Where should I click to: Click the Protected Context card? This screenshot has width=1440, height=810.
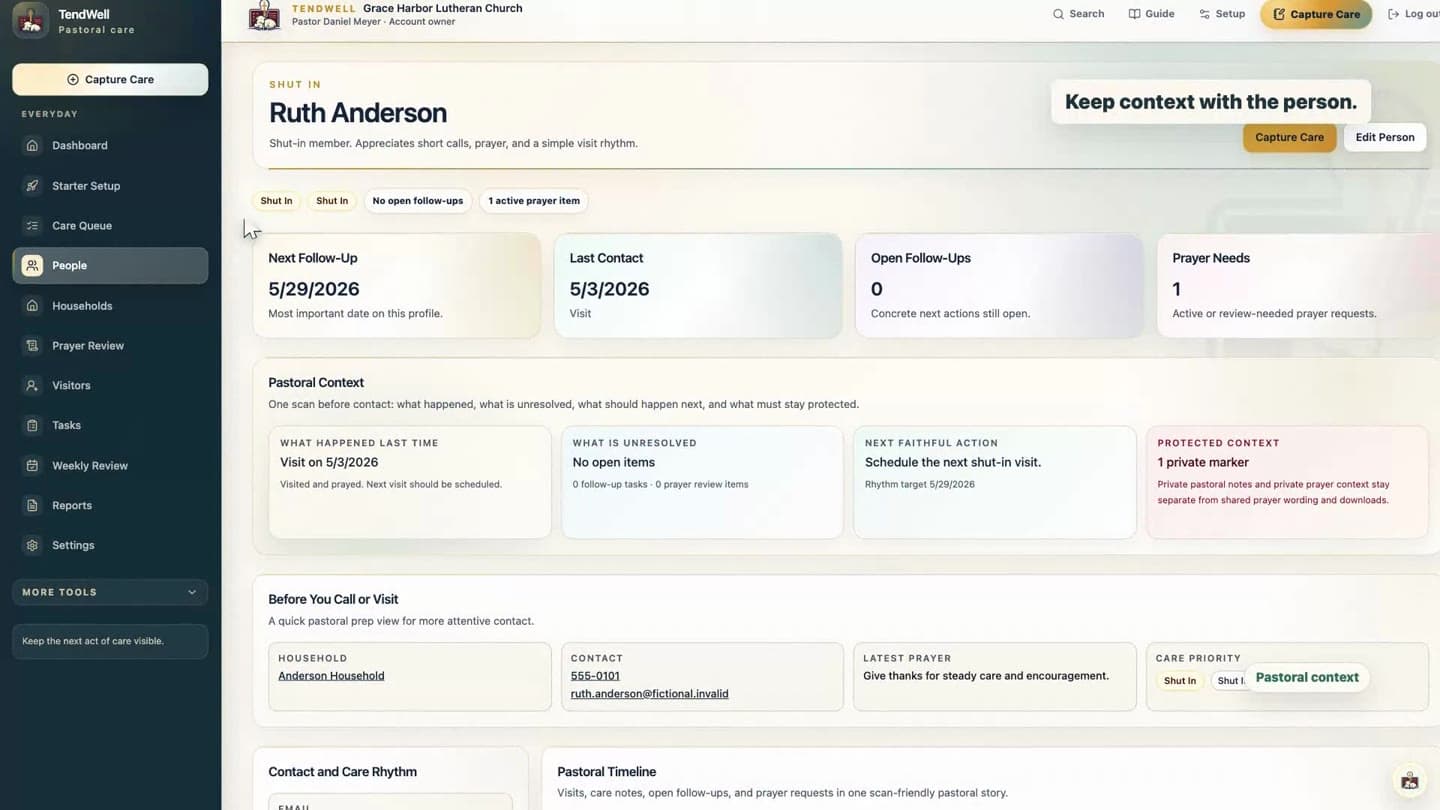[1287, 482]
